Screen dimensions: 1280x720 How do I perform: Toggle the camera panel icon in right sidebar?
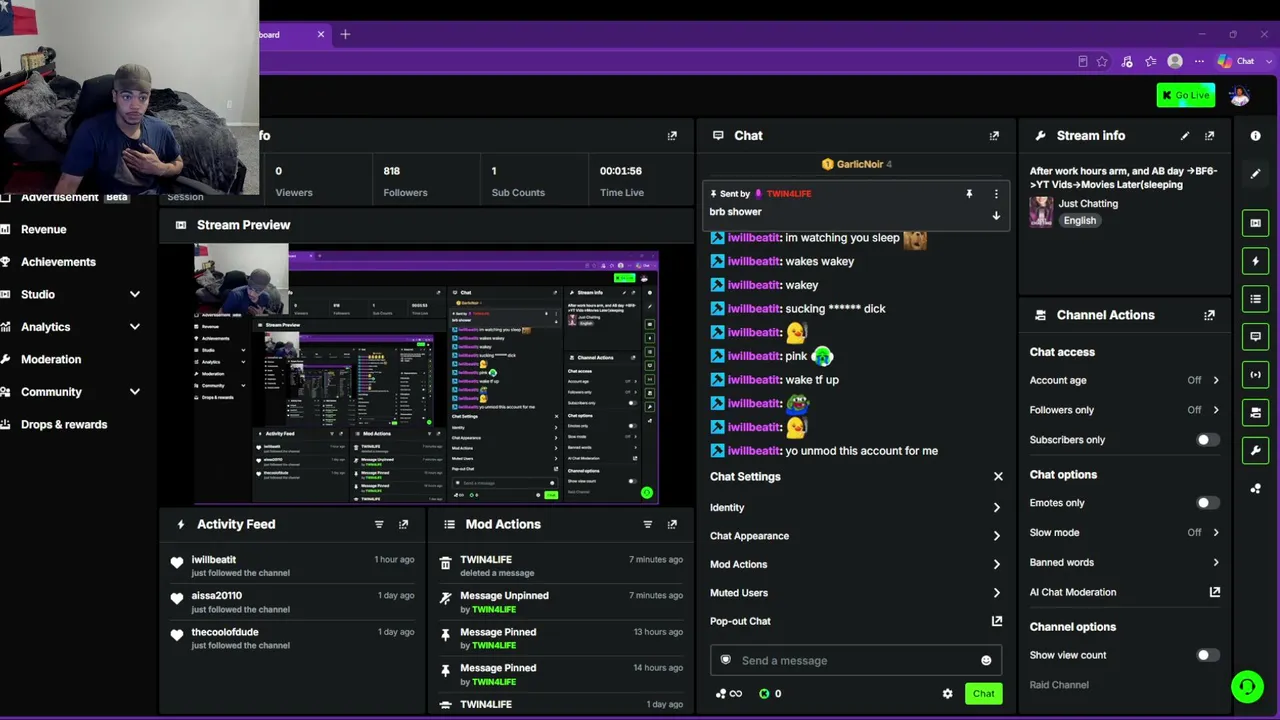coord(1255,412)
